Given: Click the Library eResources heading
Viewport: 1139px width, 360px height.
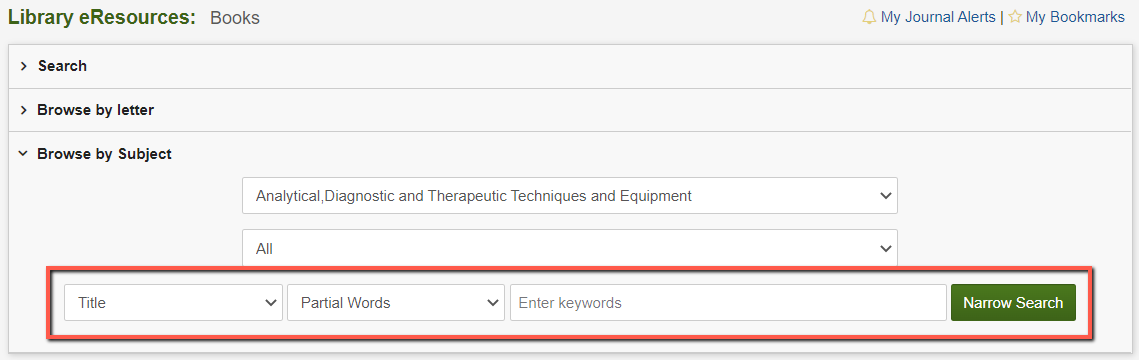Looking at the screenshot, I should point(102,18).
